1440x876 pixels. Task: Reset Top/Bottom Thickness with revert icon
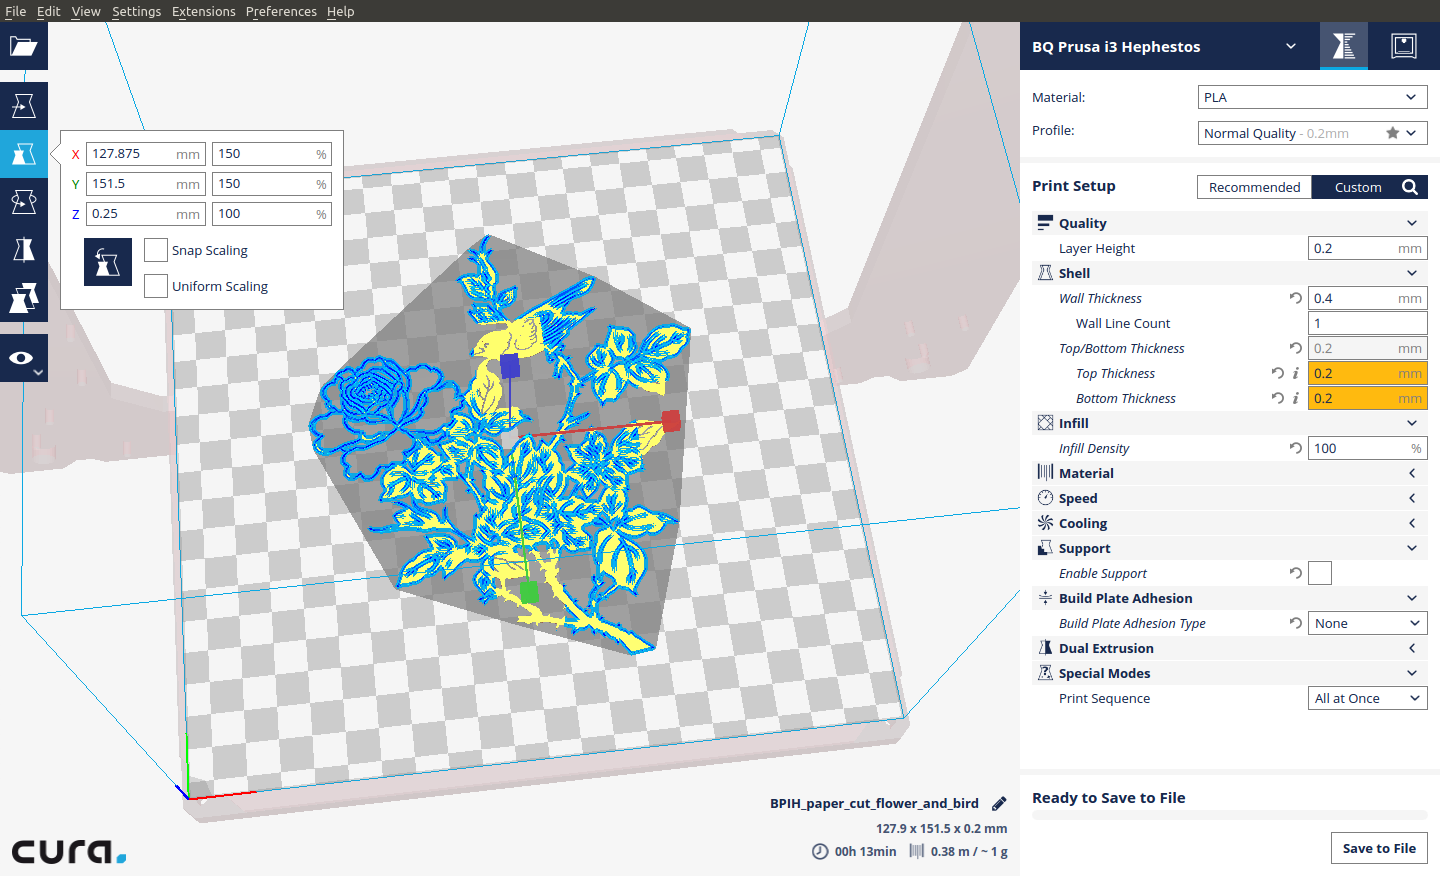point(1296,348)
